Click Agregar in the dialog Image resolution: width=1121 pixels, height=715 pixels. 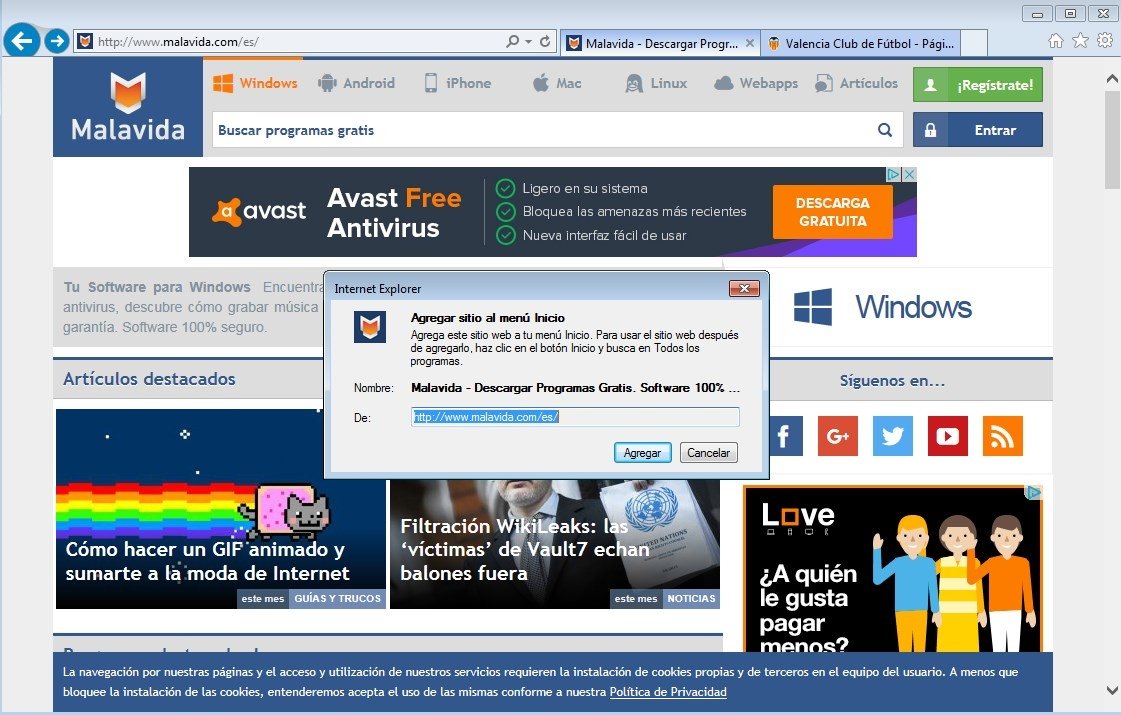tap(642, 453)
